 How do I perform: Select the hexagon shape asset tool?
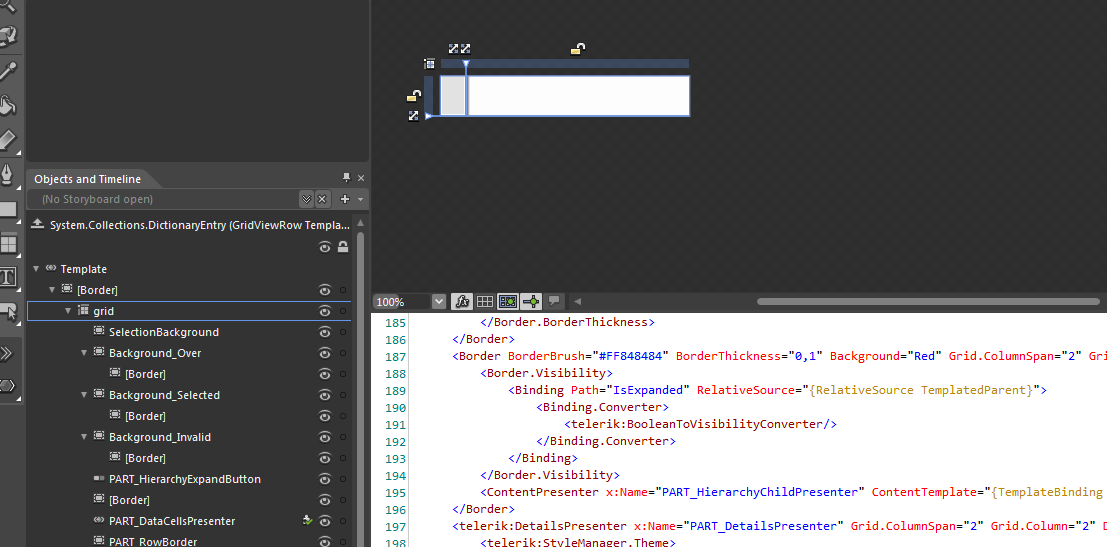(7, 385)
